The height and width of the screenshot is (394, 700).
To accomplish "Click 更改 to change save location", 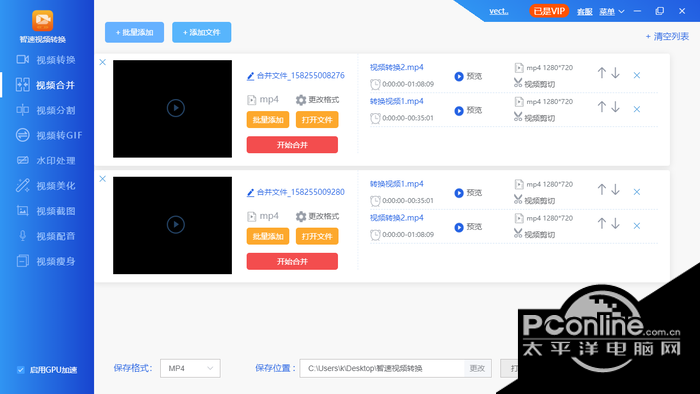I will pos(478,368).
